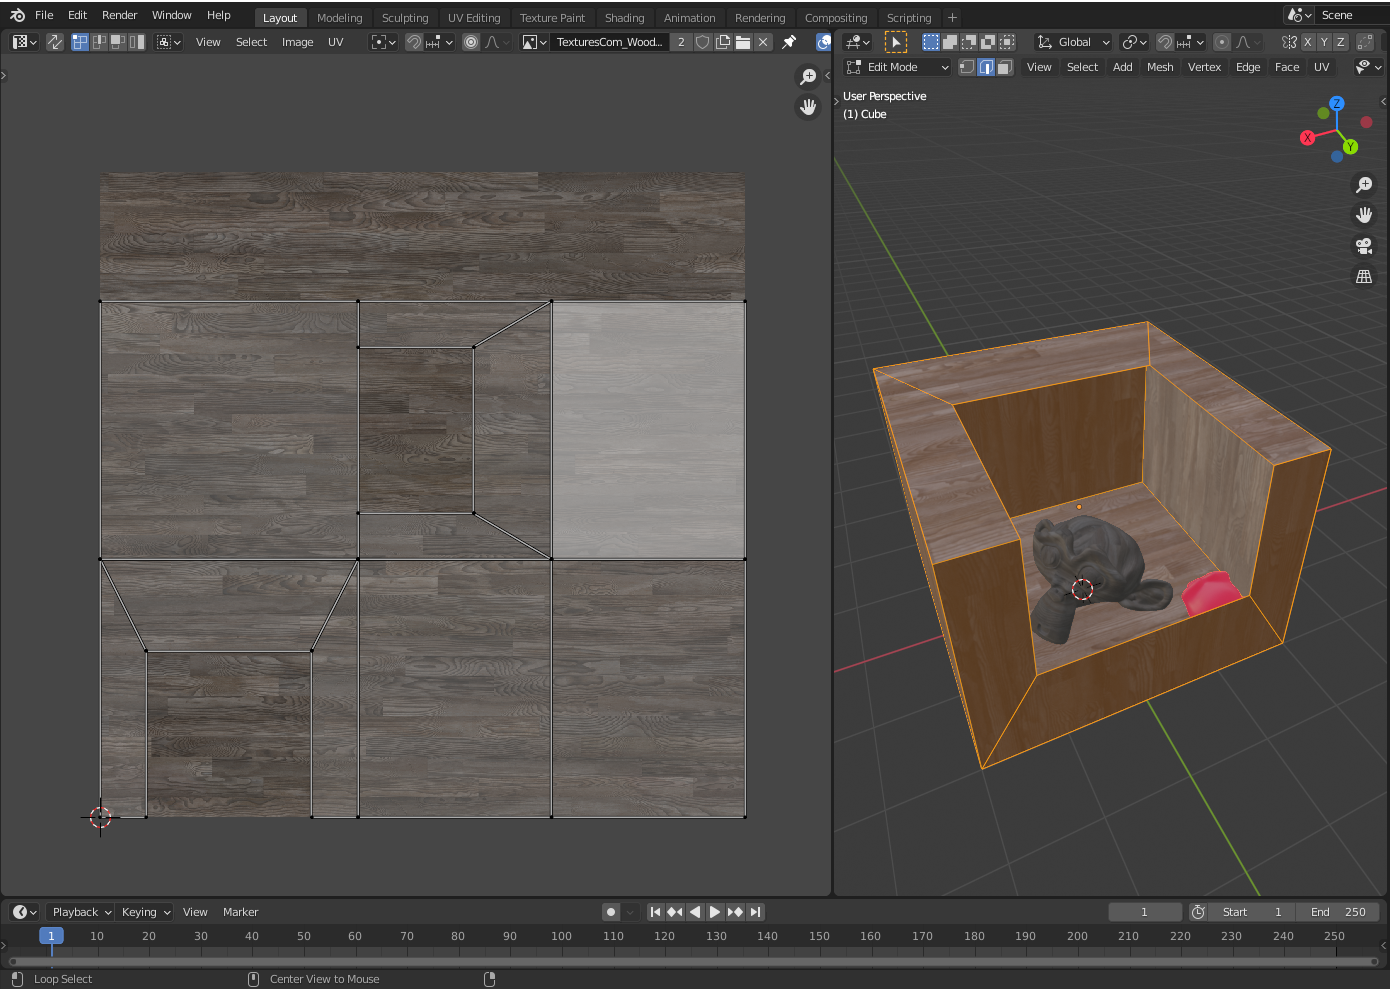Click the End frame field showing 250
The width and height of the screenshot is (1390, 989).
tap(1338, 912)
